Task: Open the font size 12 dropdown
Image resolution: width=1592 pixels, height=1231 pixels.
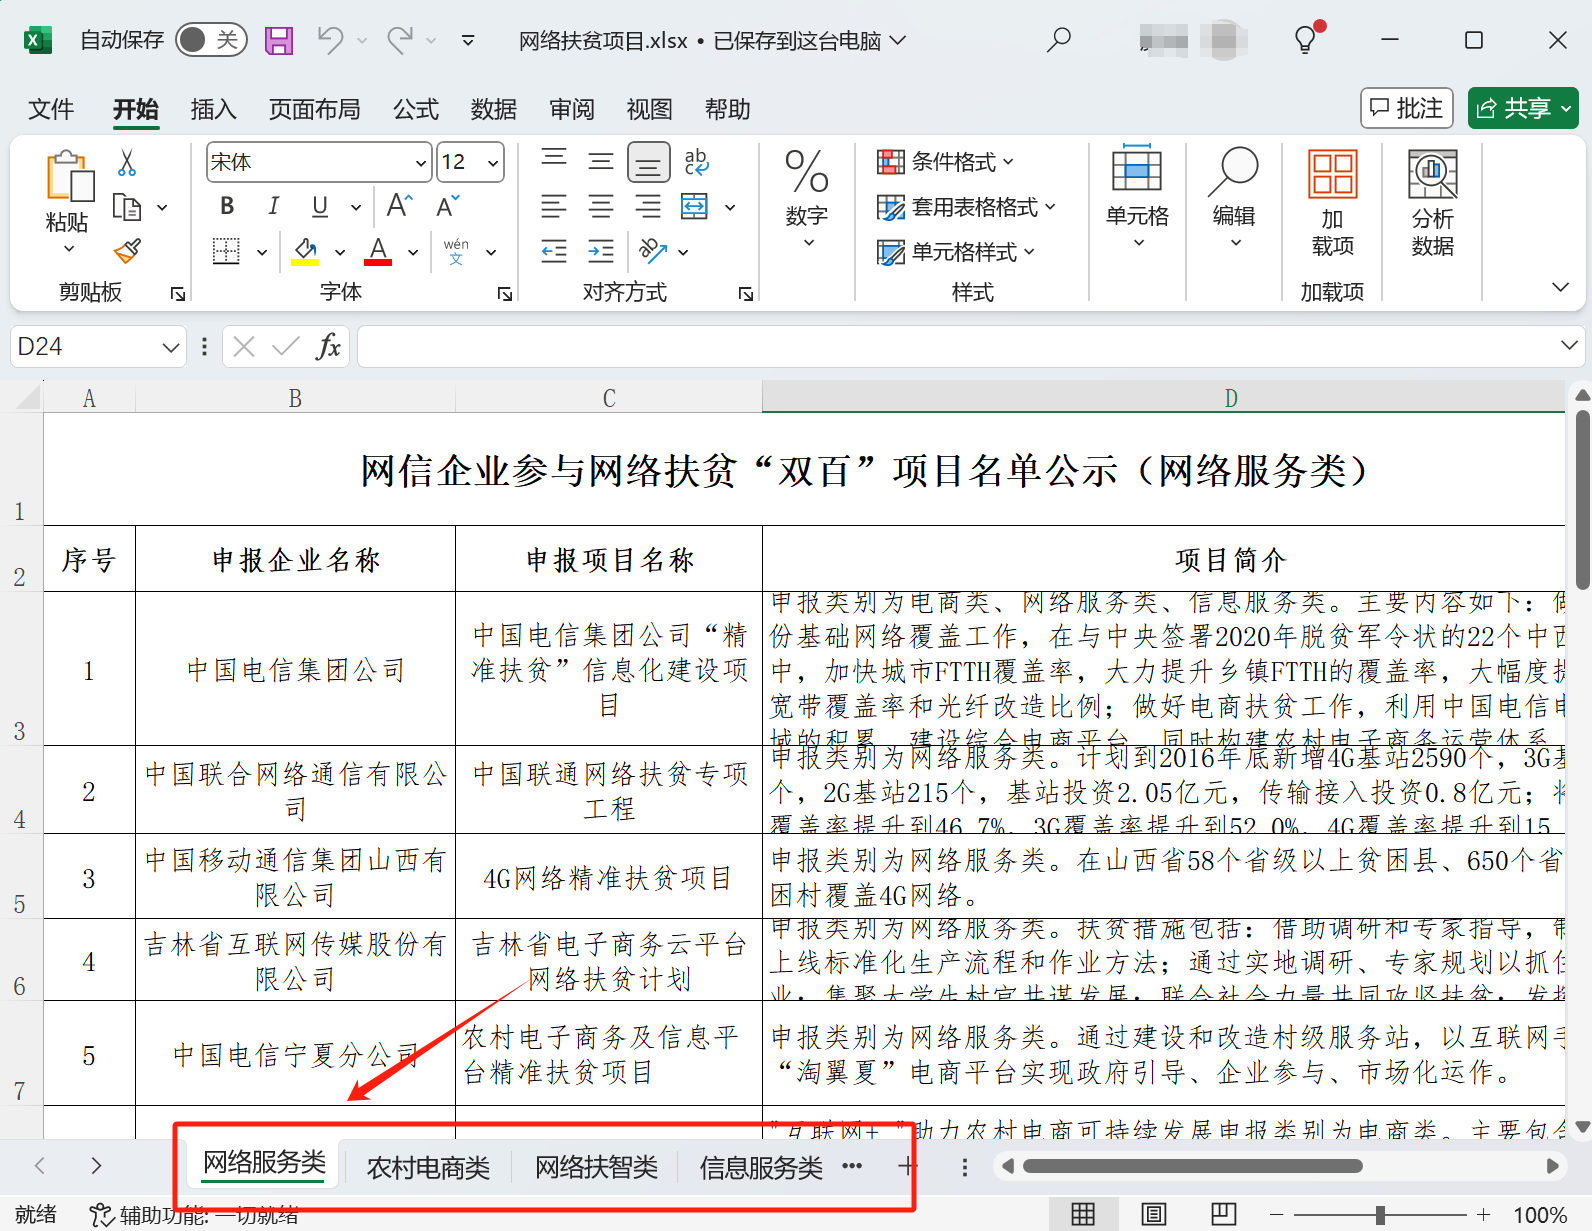Action: click(493, 162)
